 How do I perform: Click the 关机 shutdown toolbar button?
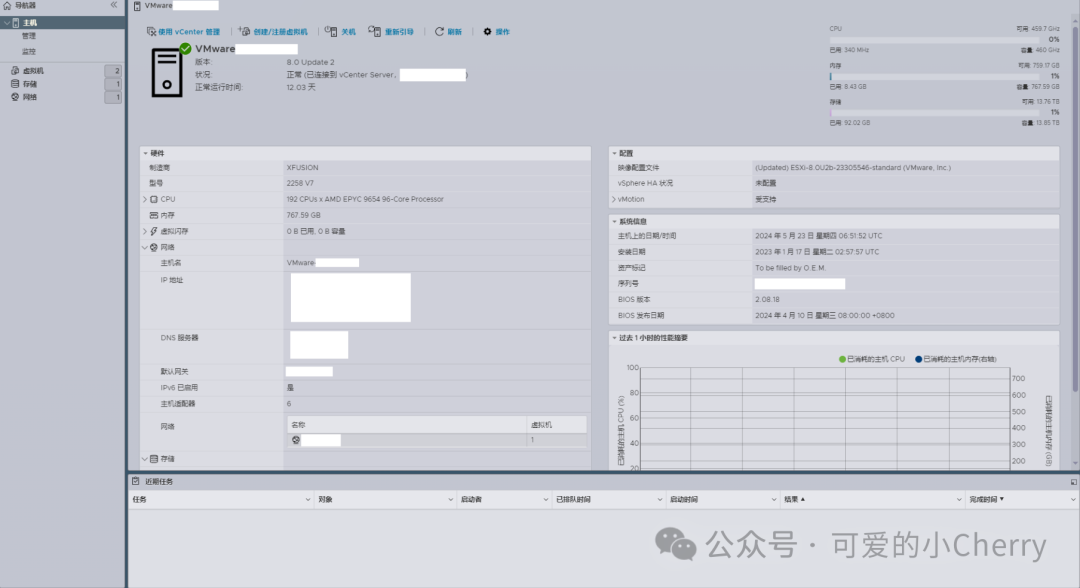tap(340, 32)
